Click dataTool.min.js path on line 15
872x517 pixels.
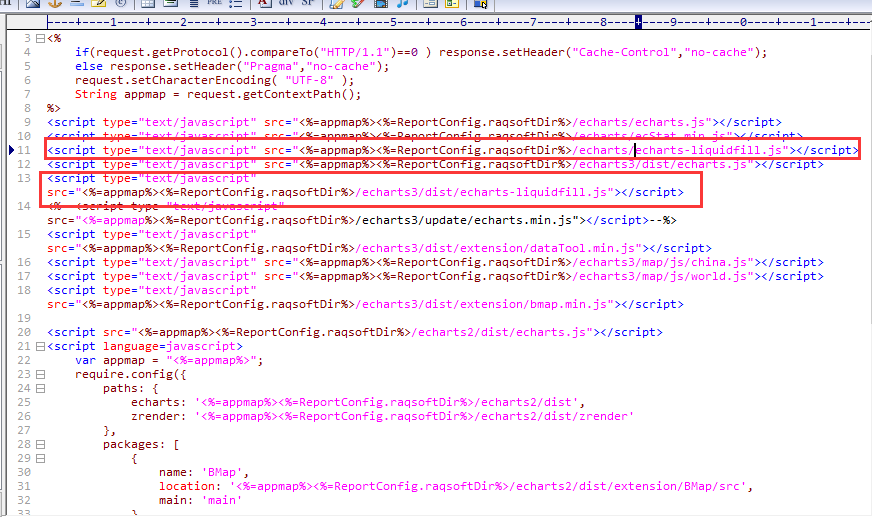pyautogui.click(x=582, y=248)
